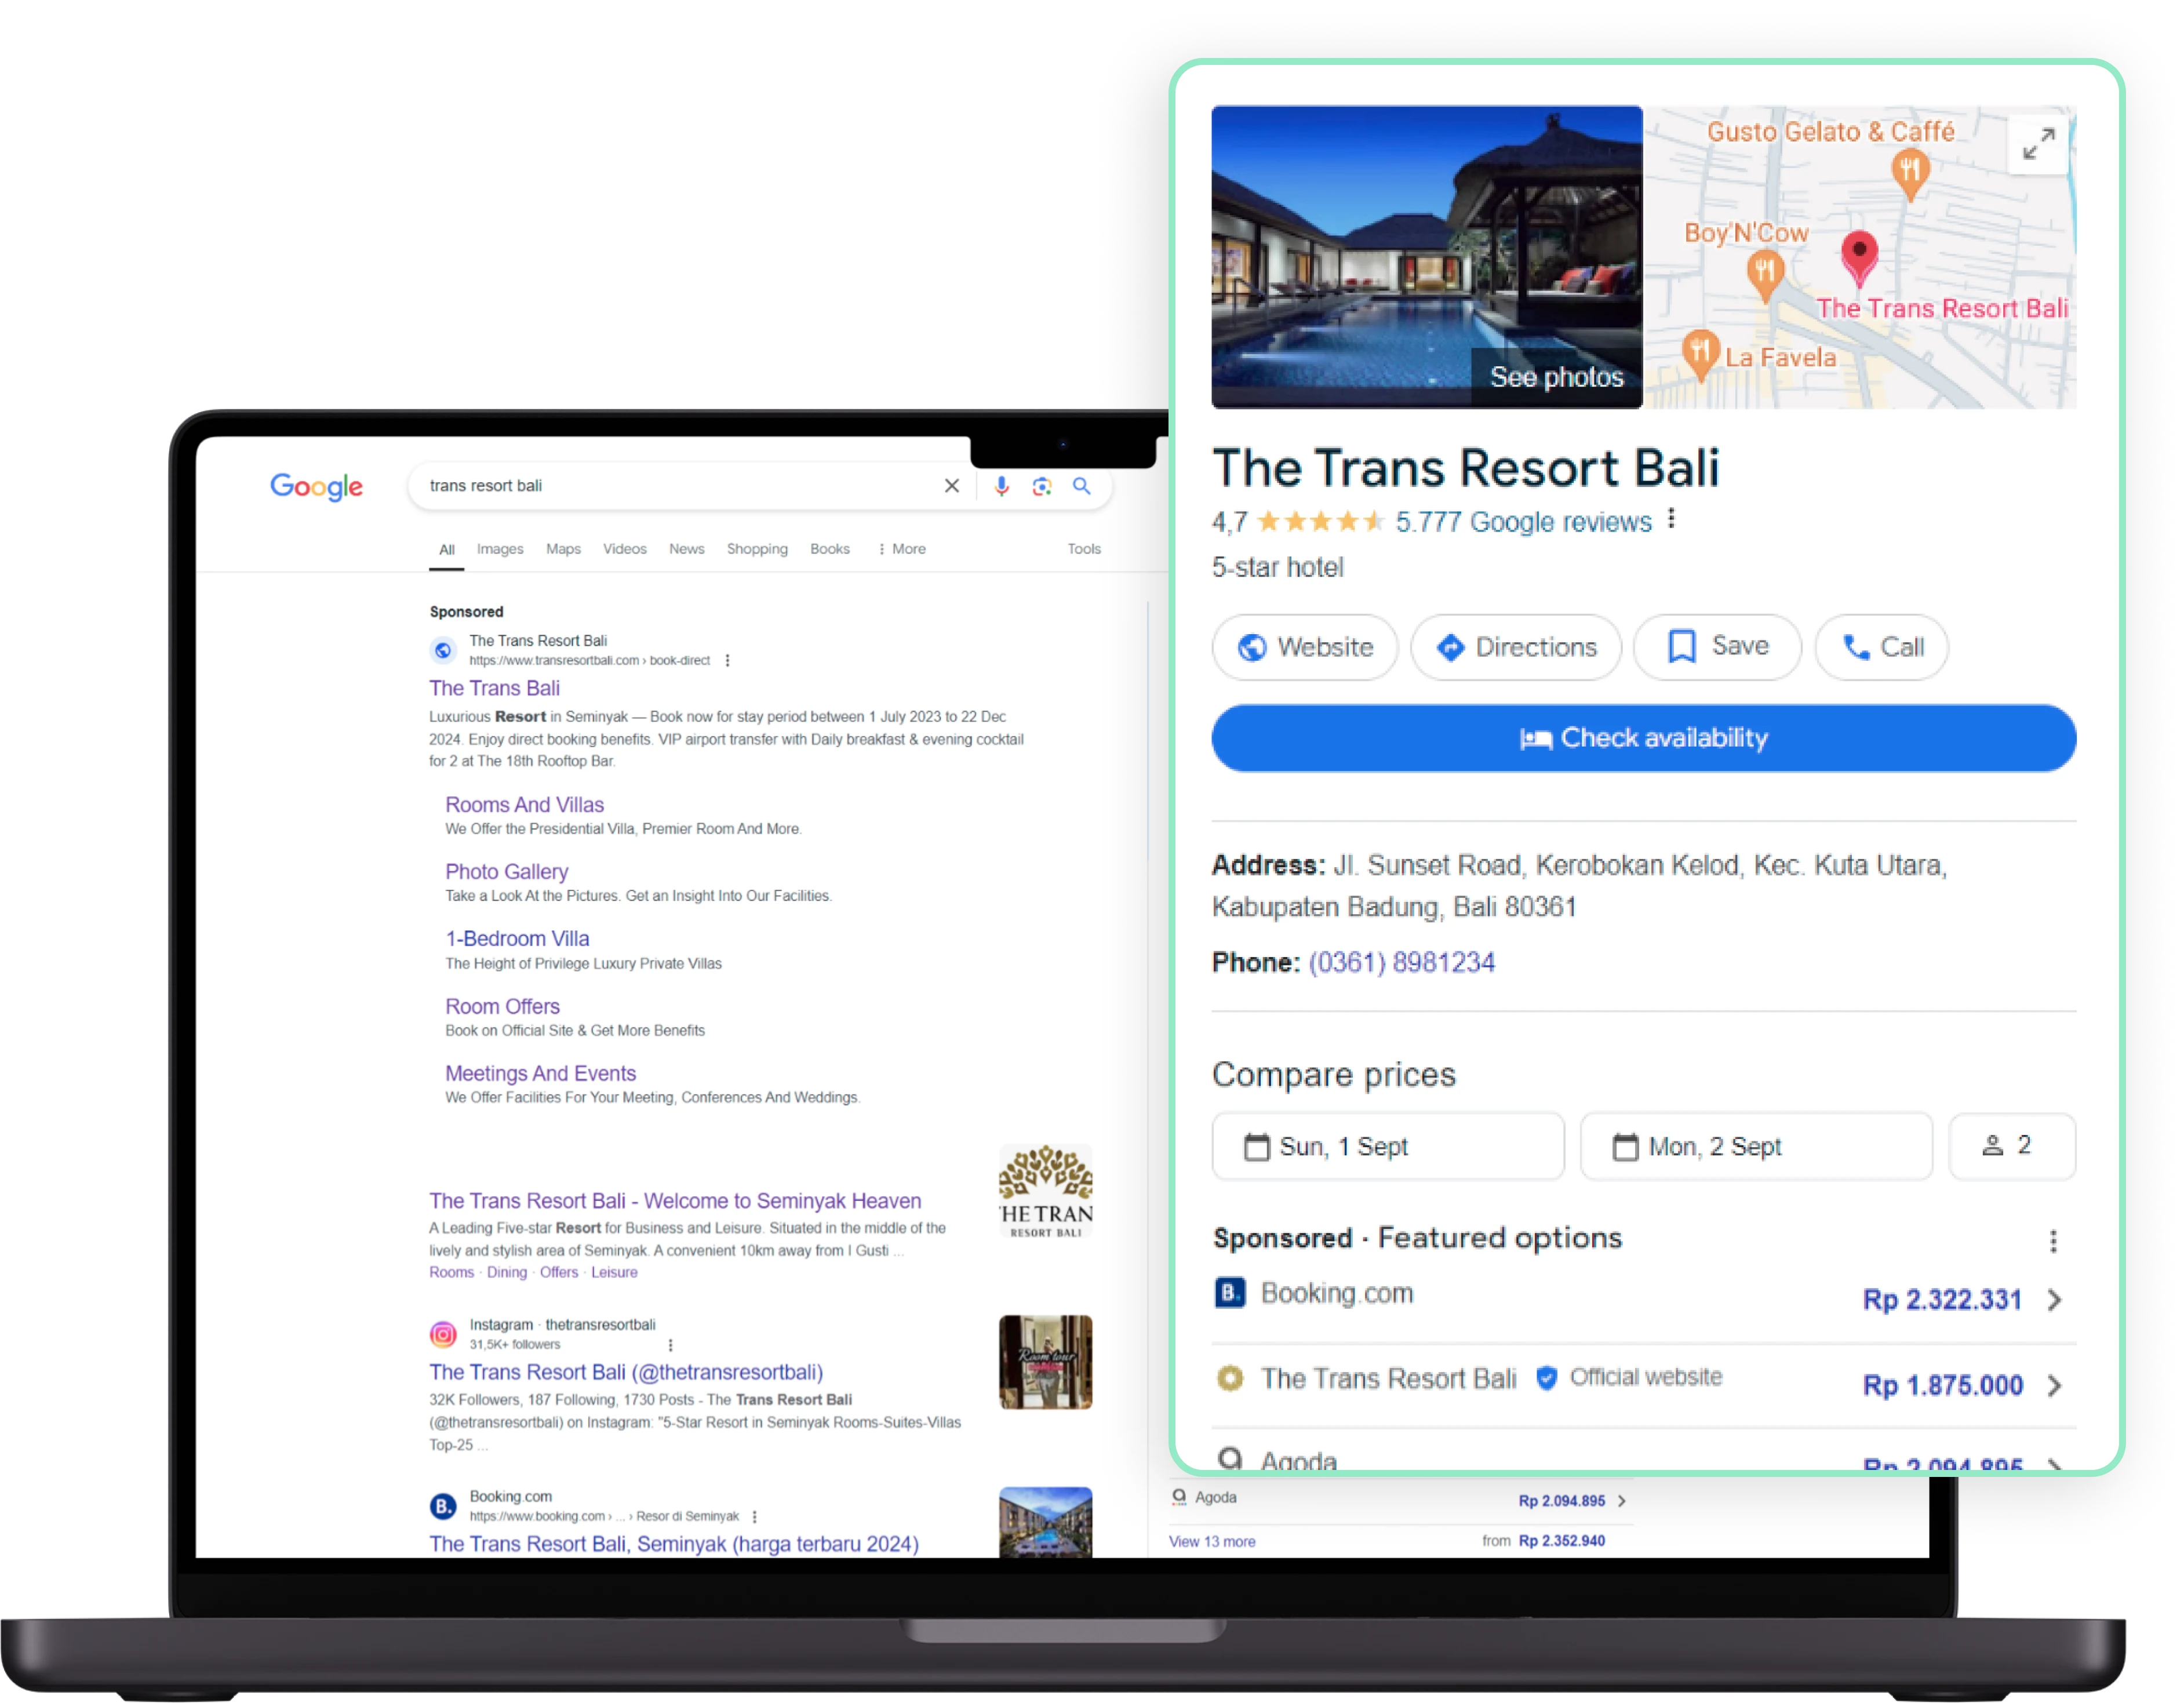This screenshot has width=2184, height=1703.
Task: Open the 1-Bedroom Villa sitelink
Action: point(517,939)
